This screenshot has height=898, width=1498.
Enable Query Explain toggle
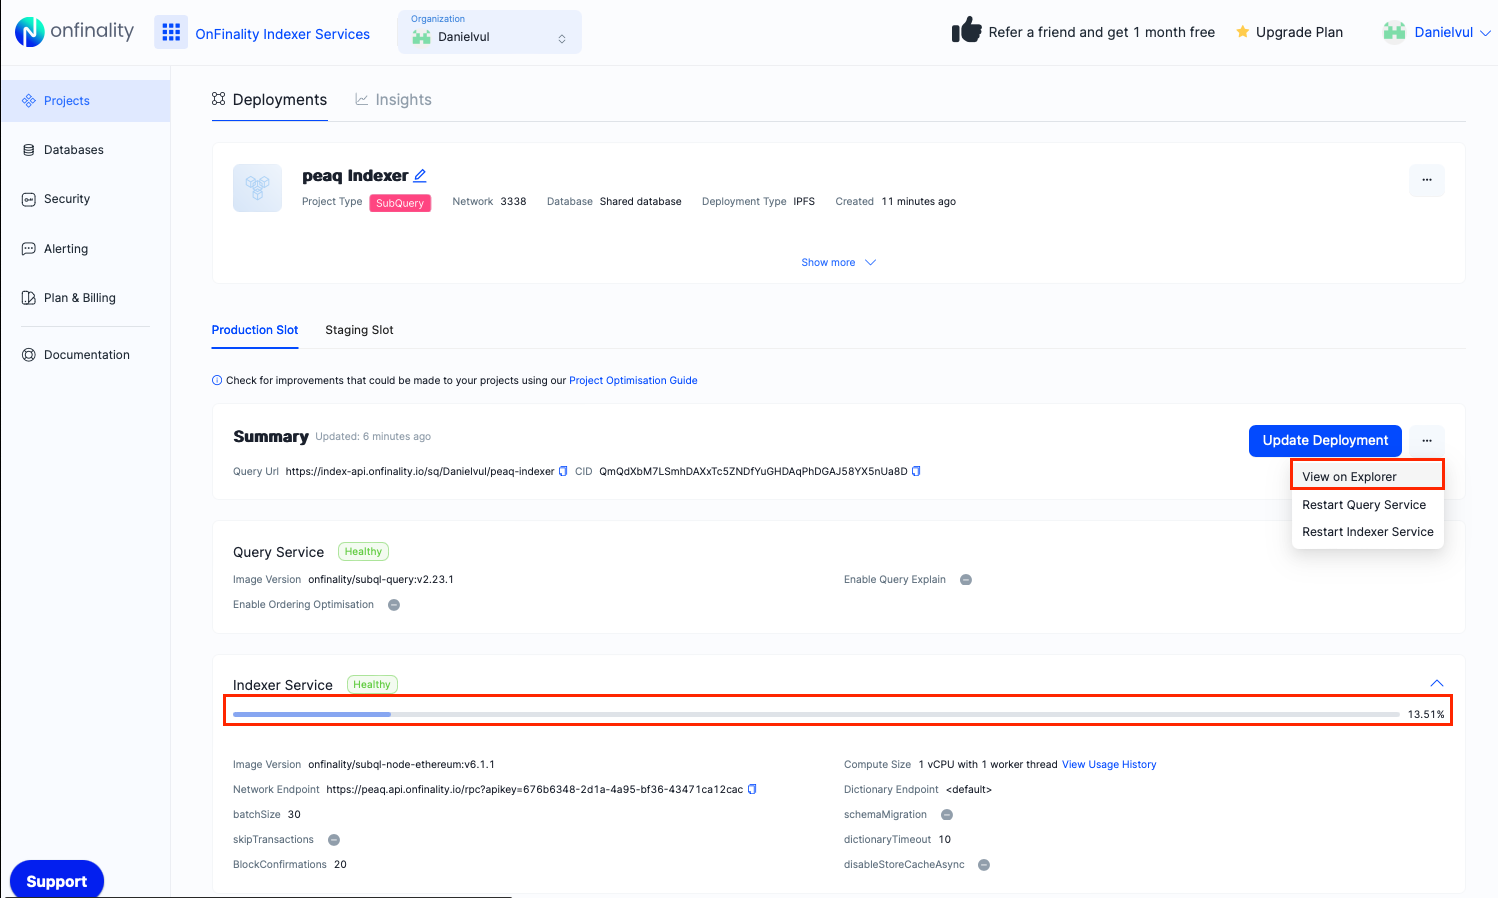pos(965,579)
